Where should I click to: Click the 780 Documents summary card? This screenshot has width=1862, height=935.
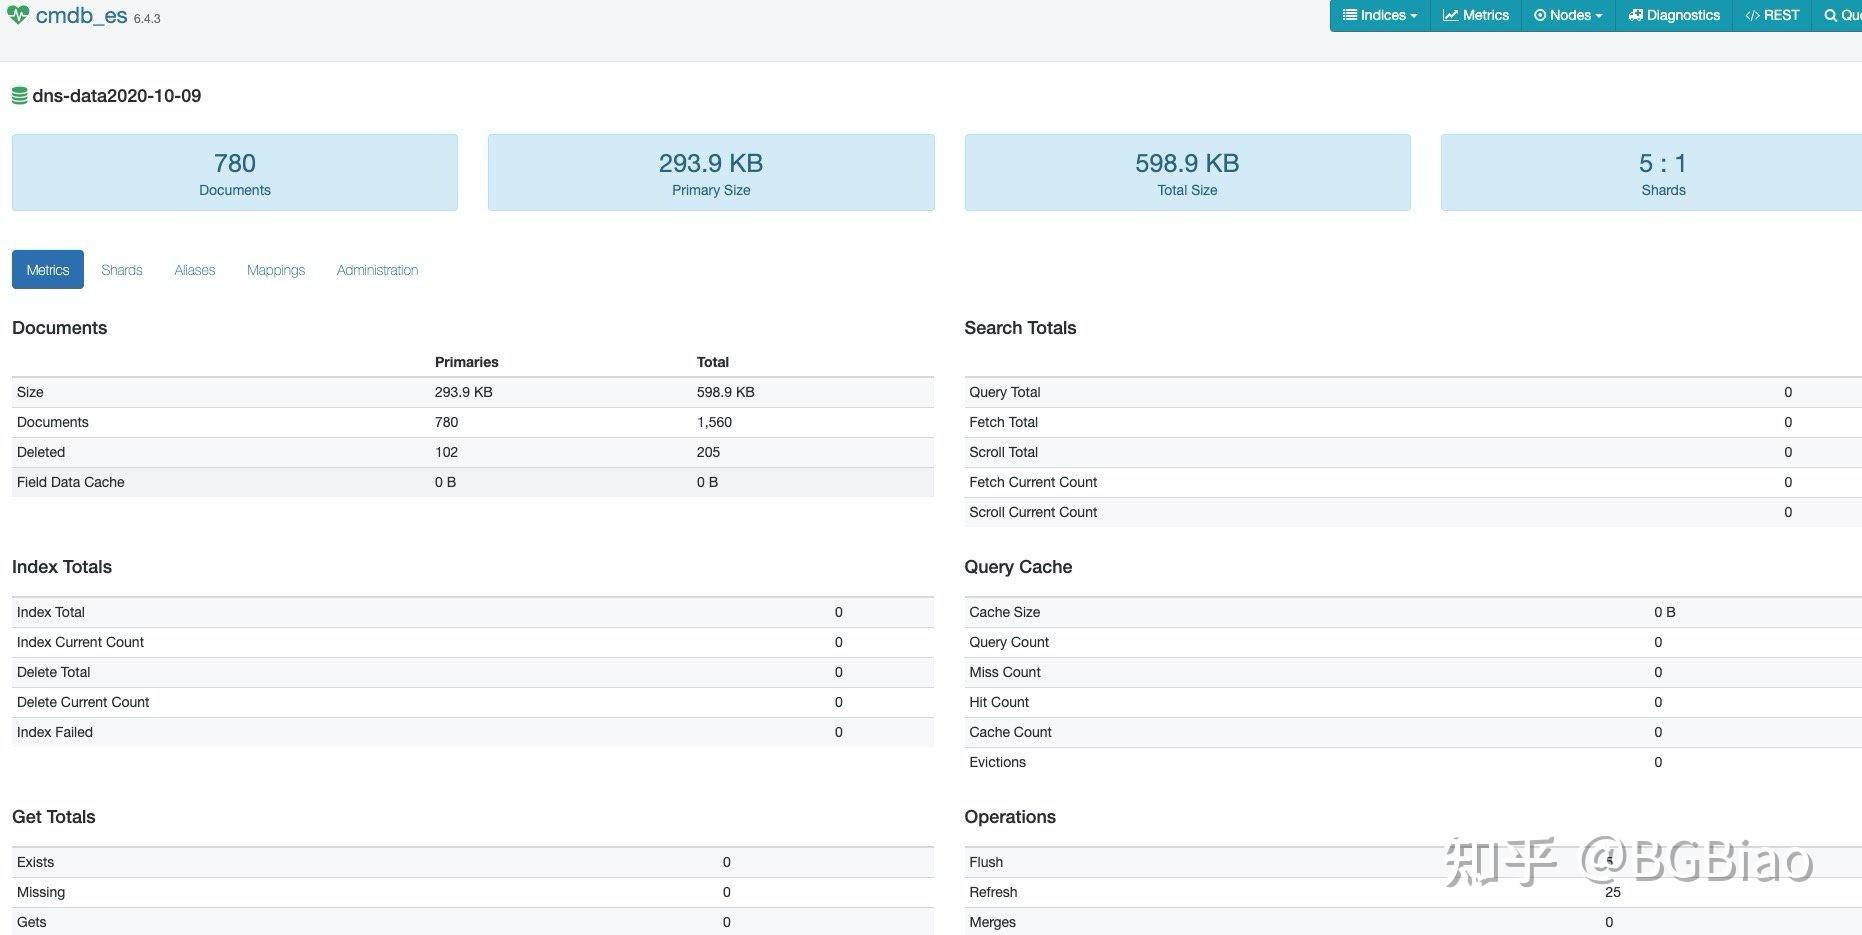click(234, 172)
